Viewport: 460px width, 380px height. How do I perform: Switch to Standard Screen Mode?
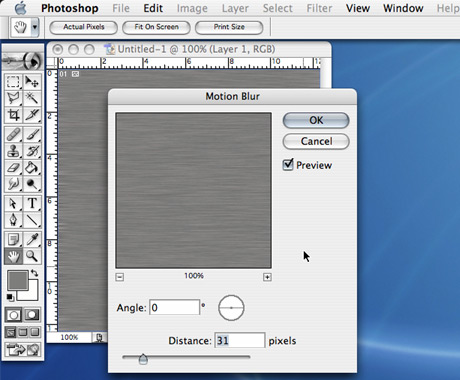click(x=11, y=332)
